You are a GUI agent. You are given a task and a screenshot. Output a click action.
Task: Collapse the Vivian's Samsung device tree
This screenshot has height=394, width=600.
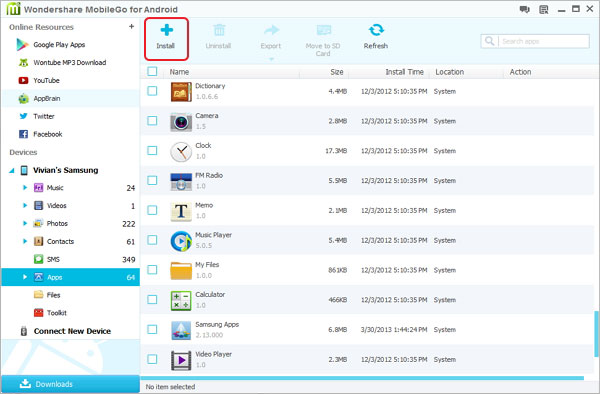click(x=12, y=171)
